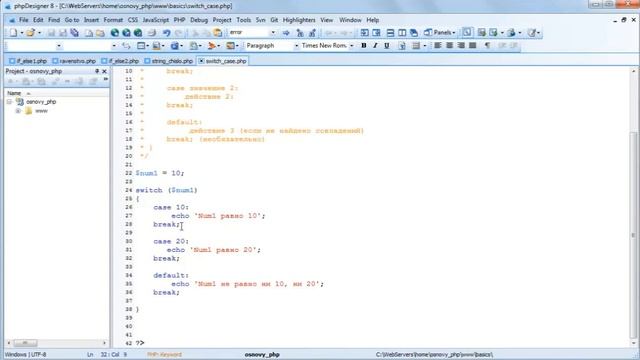Open the Panels dropdown
Viewport: 640px width, 360px height.
440,33
